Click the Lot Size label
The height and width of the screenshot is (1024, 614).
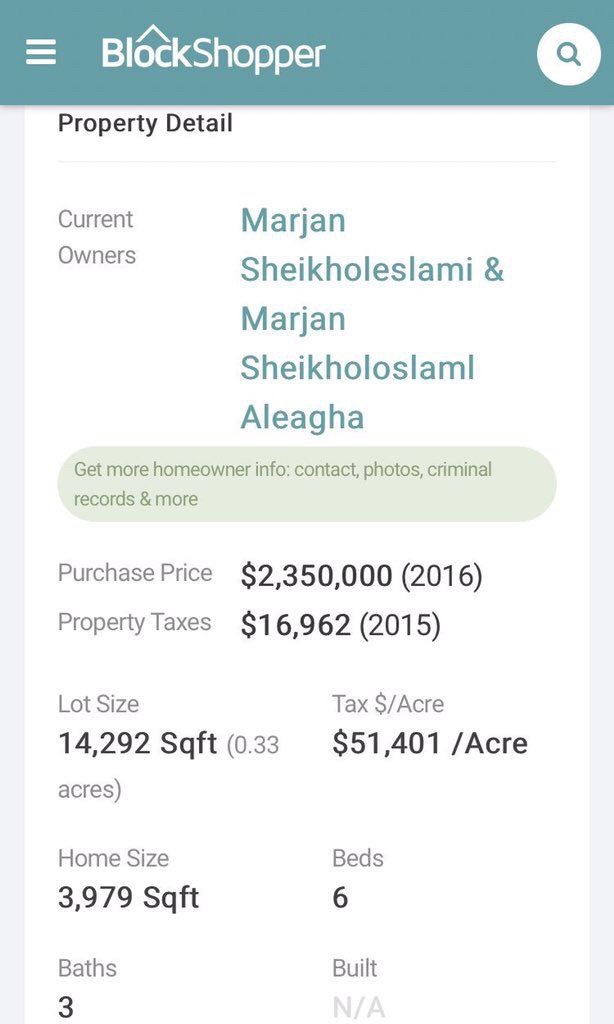pos(98,704)
